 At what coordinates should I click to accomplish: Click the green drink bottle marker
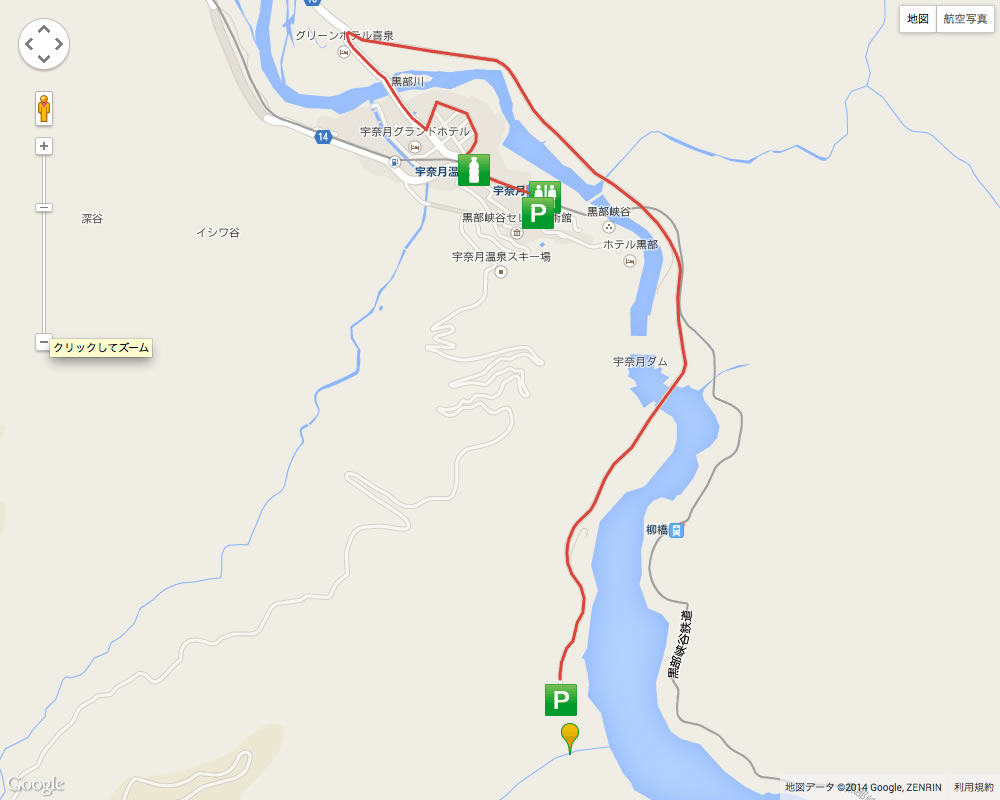(x=474, y=170)
